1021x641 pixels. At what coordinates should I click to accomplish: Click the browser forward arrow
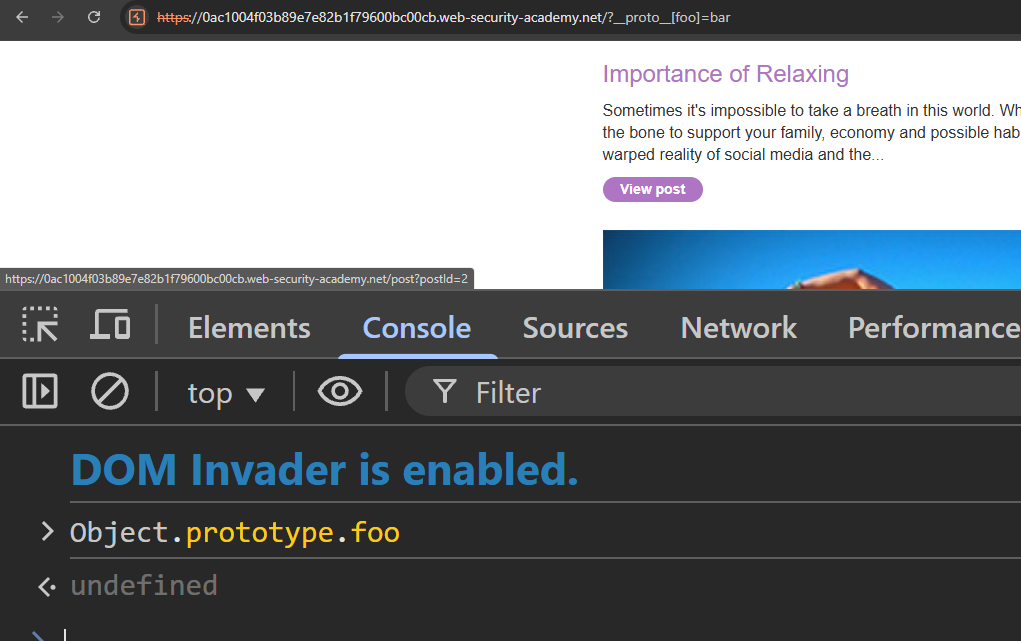coord(58,17)
